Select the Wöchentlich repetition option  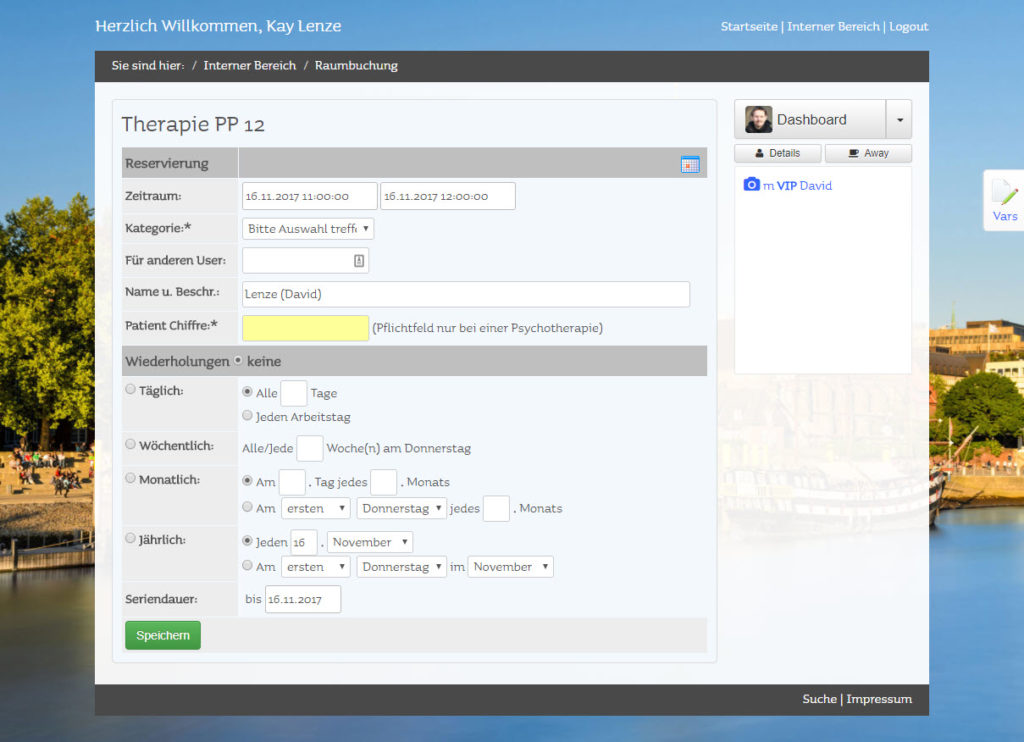click(x=130, y=444)
